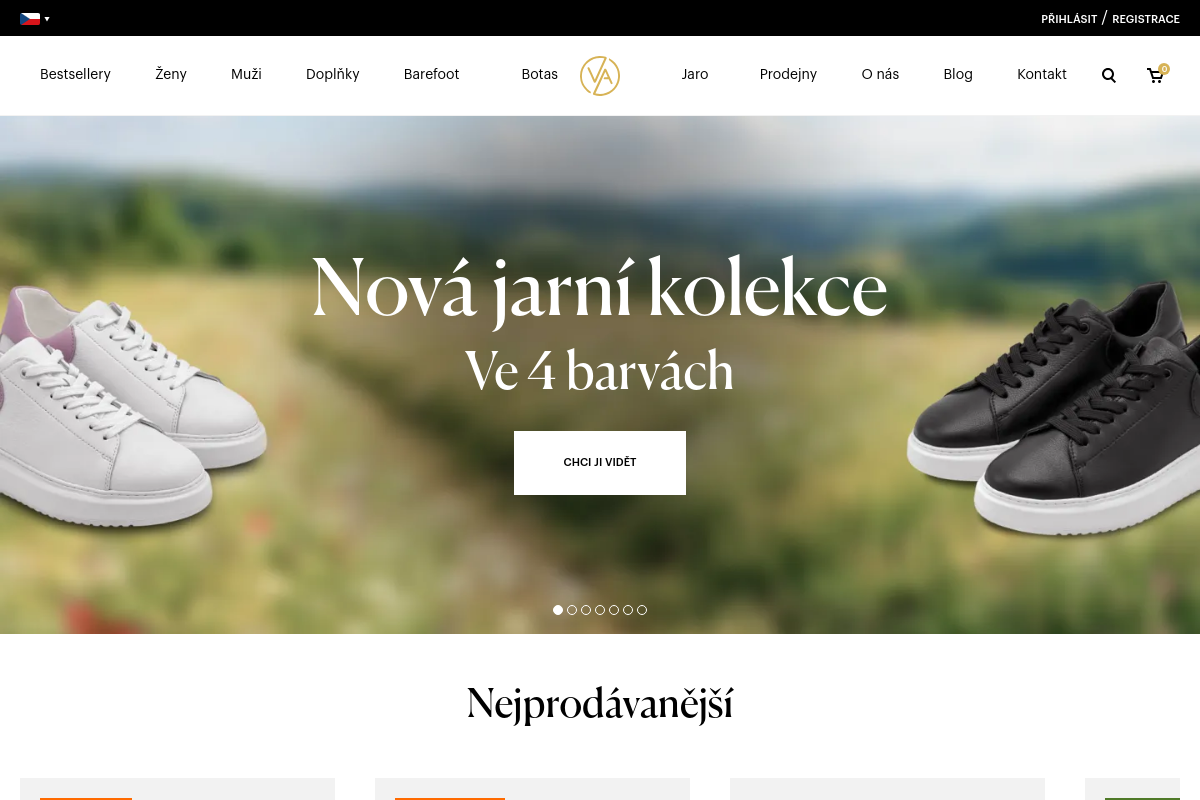This screenshot has height=800, width=1200.
Task: Go to Bestsellery in navigation
Action: click(x=75, y=74)
